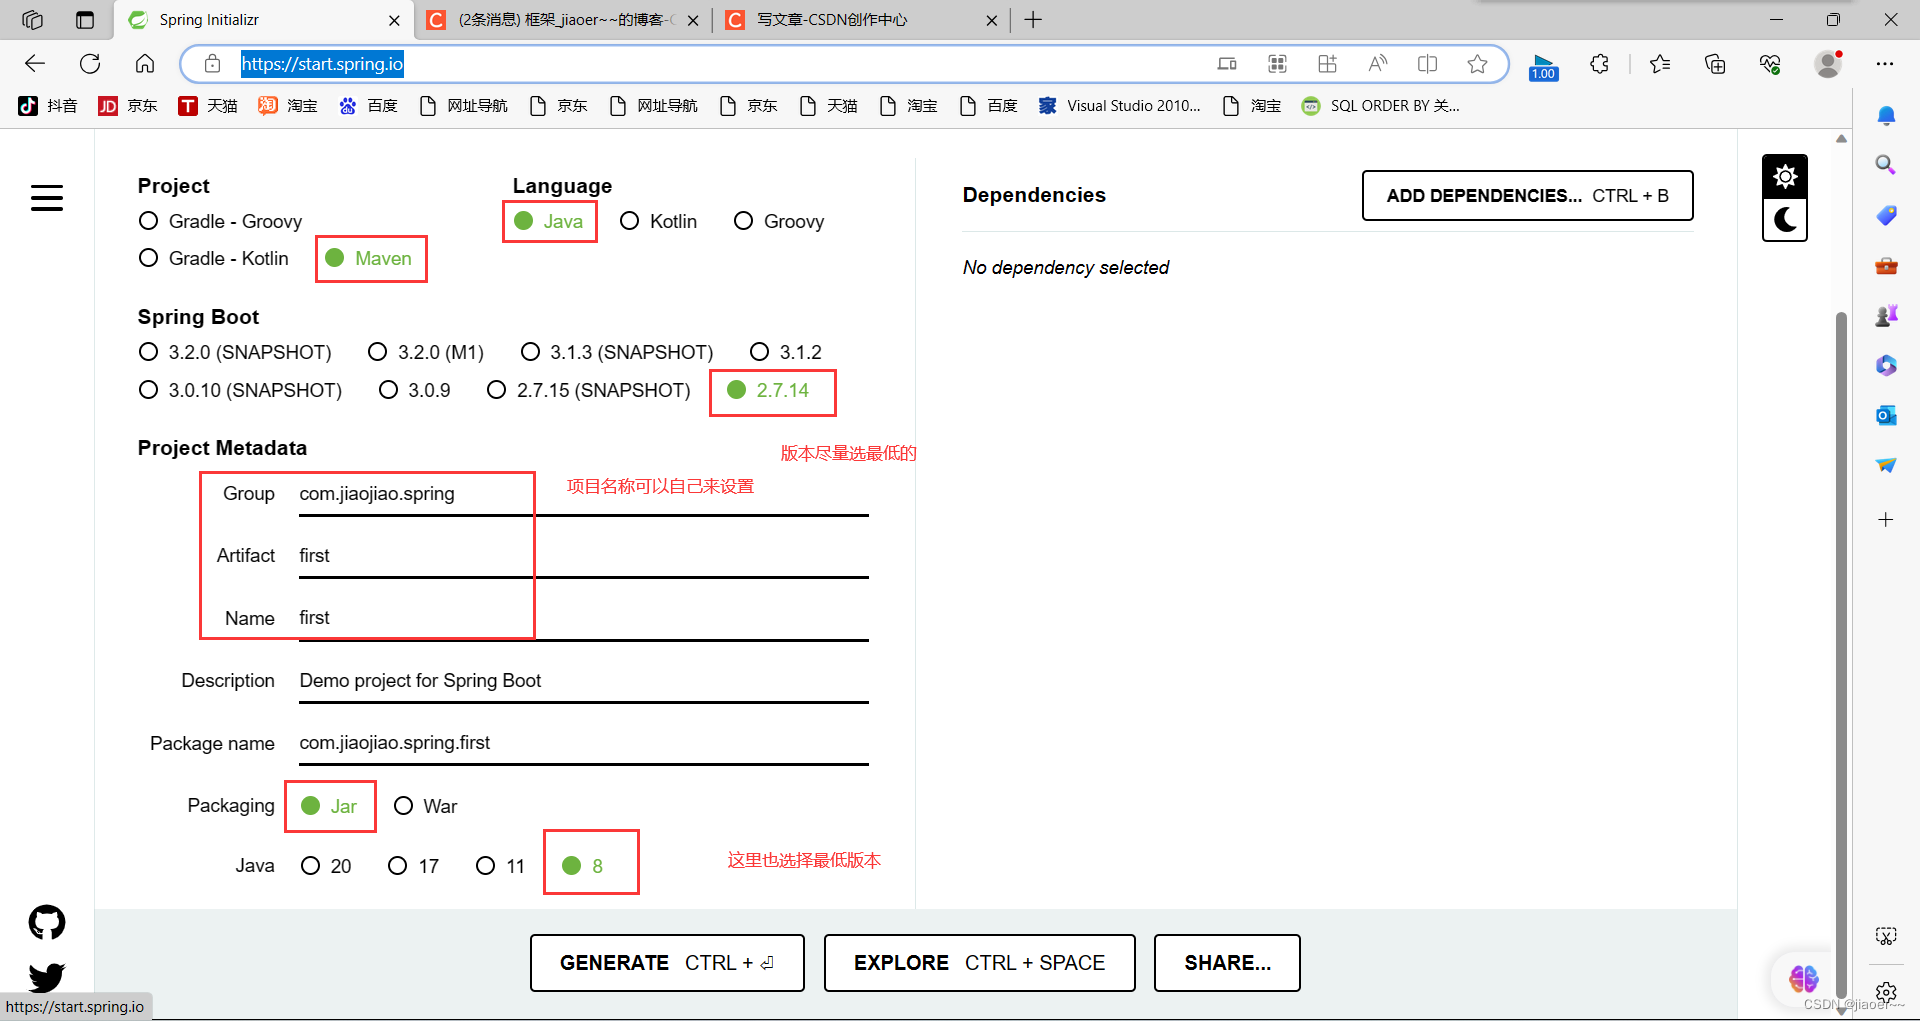This screenshot has height=1021, width=1920.
Task: Choose War packaging
Action: coord(425,806)
